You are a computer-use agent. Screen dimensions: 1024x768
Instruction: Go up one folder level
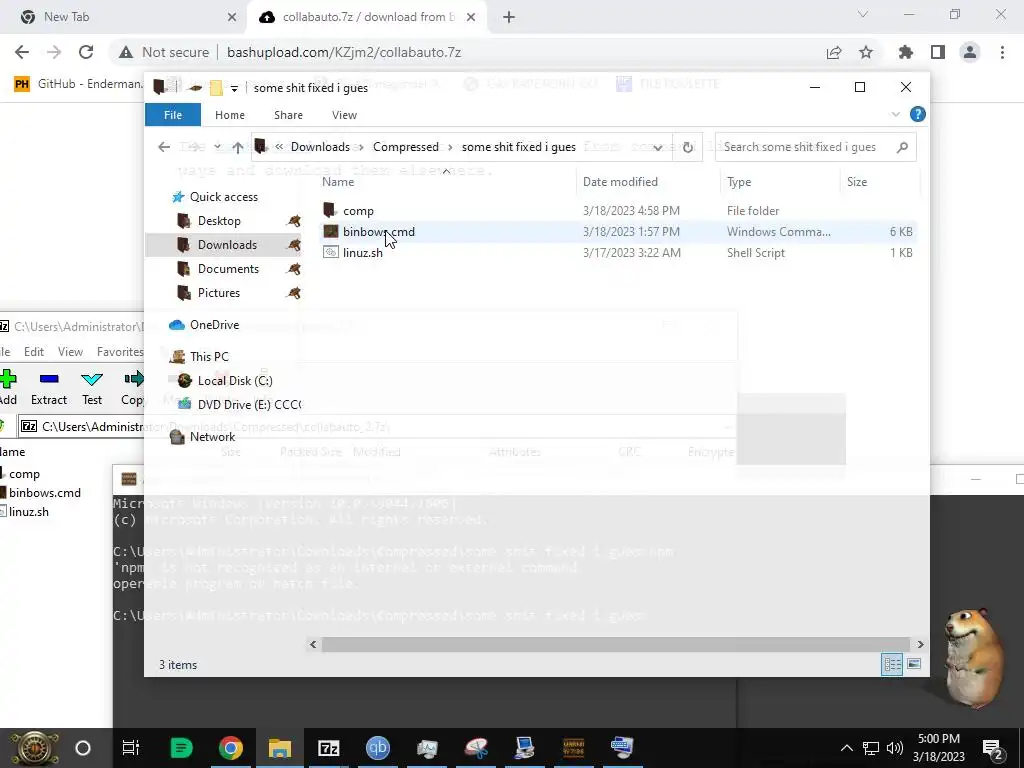(238, 147)
